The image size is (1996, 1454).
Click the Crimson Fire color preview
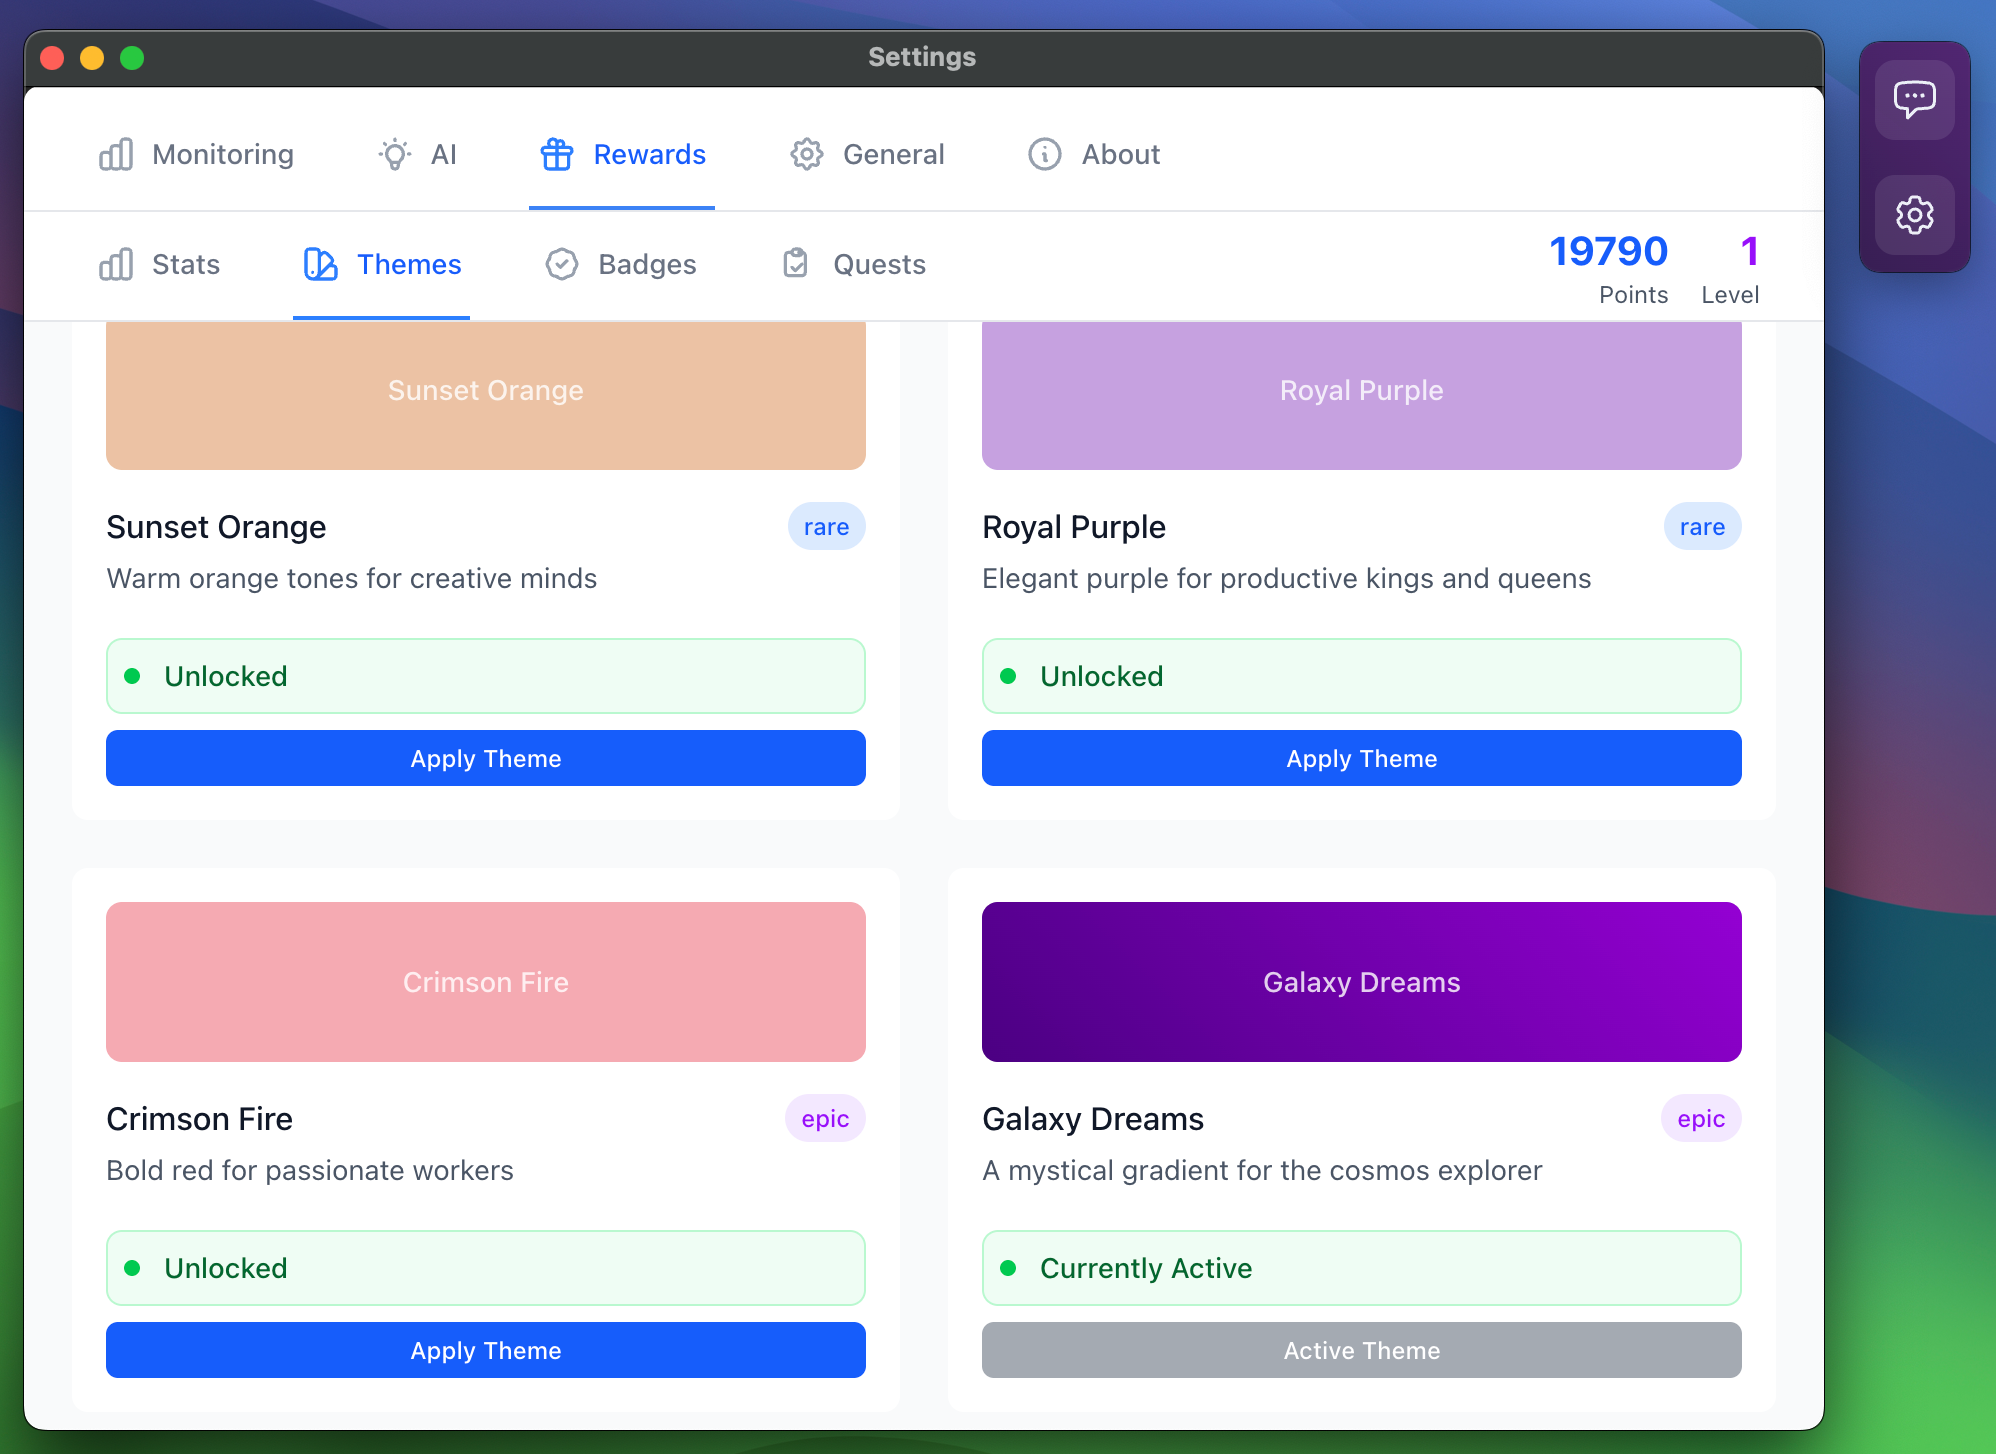[x=486, y=981]
